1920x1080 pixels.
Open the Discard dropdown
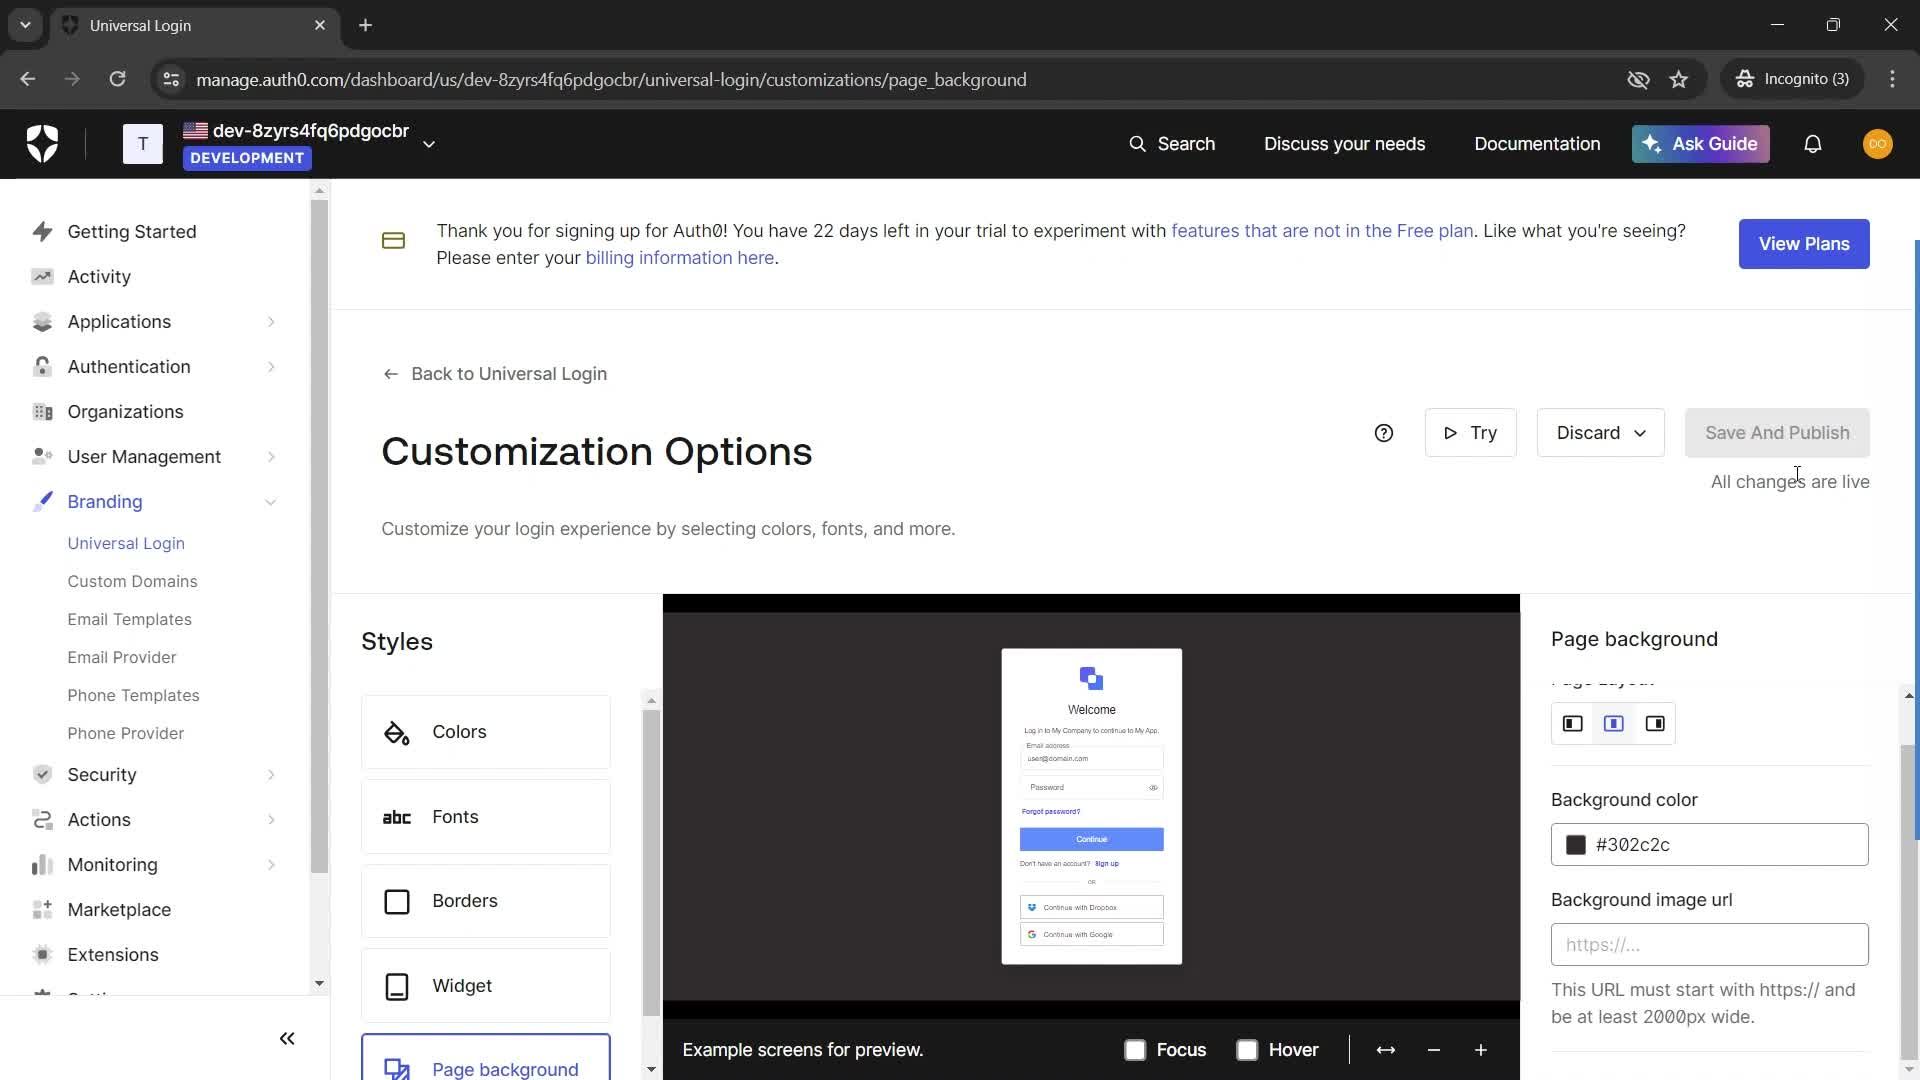(x=1600, y=433)
